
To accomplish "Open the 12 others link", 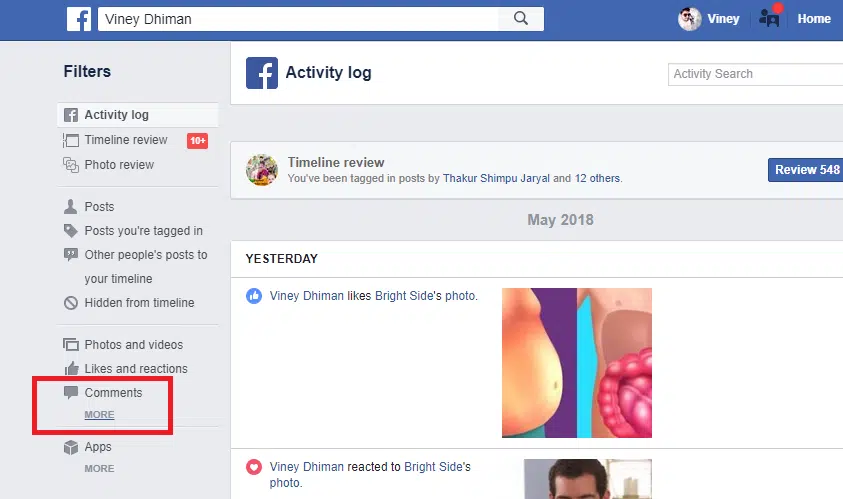I will [597, 179].
